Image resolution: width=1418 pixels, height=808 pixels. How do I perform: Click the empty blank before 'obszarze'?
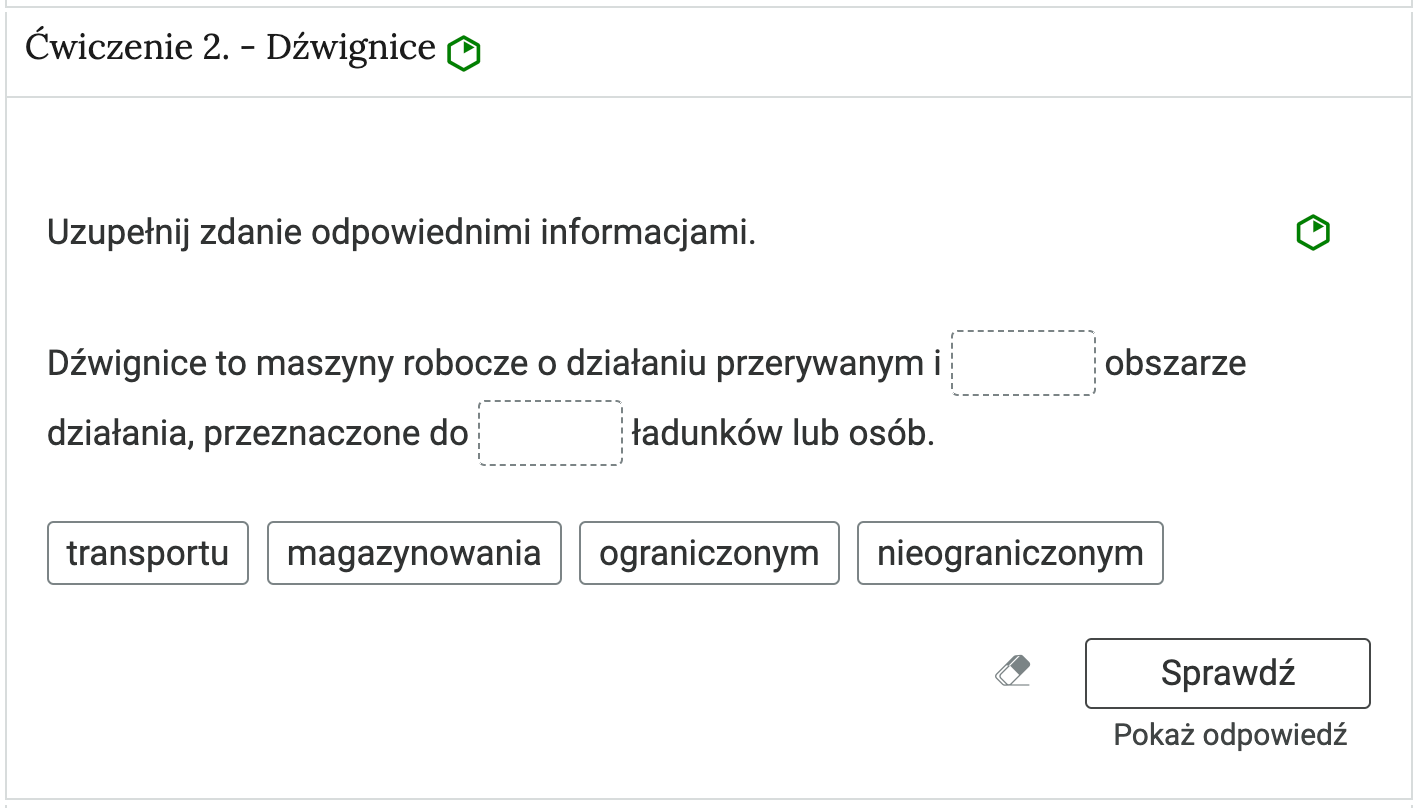click(x=1023, y=363)
